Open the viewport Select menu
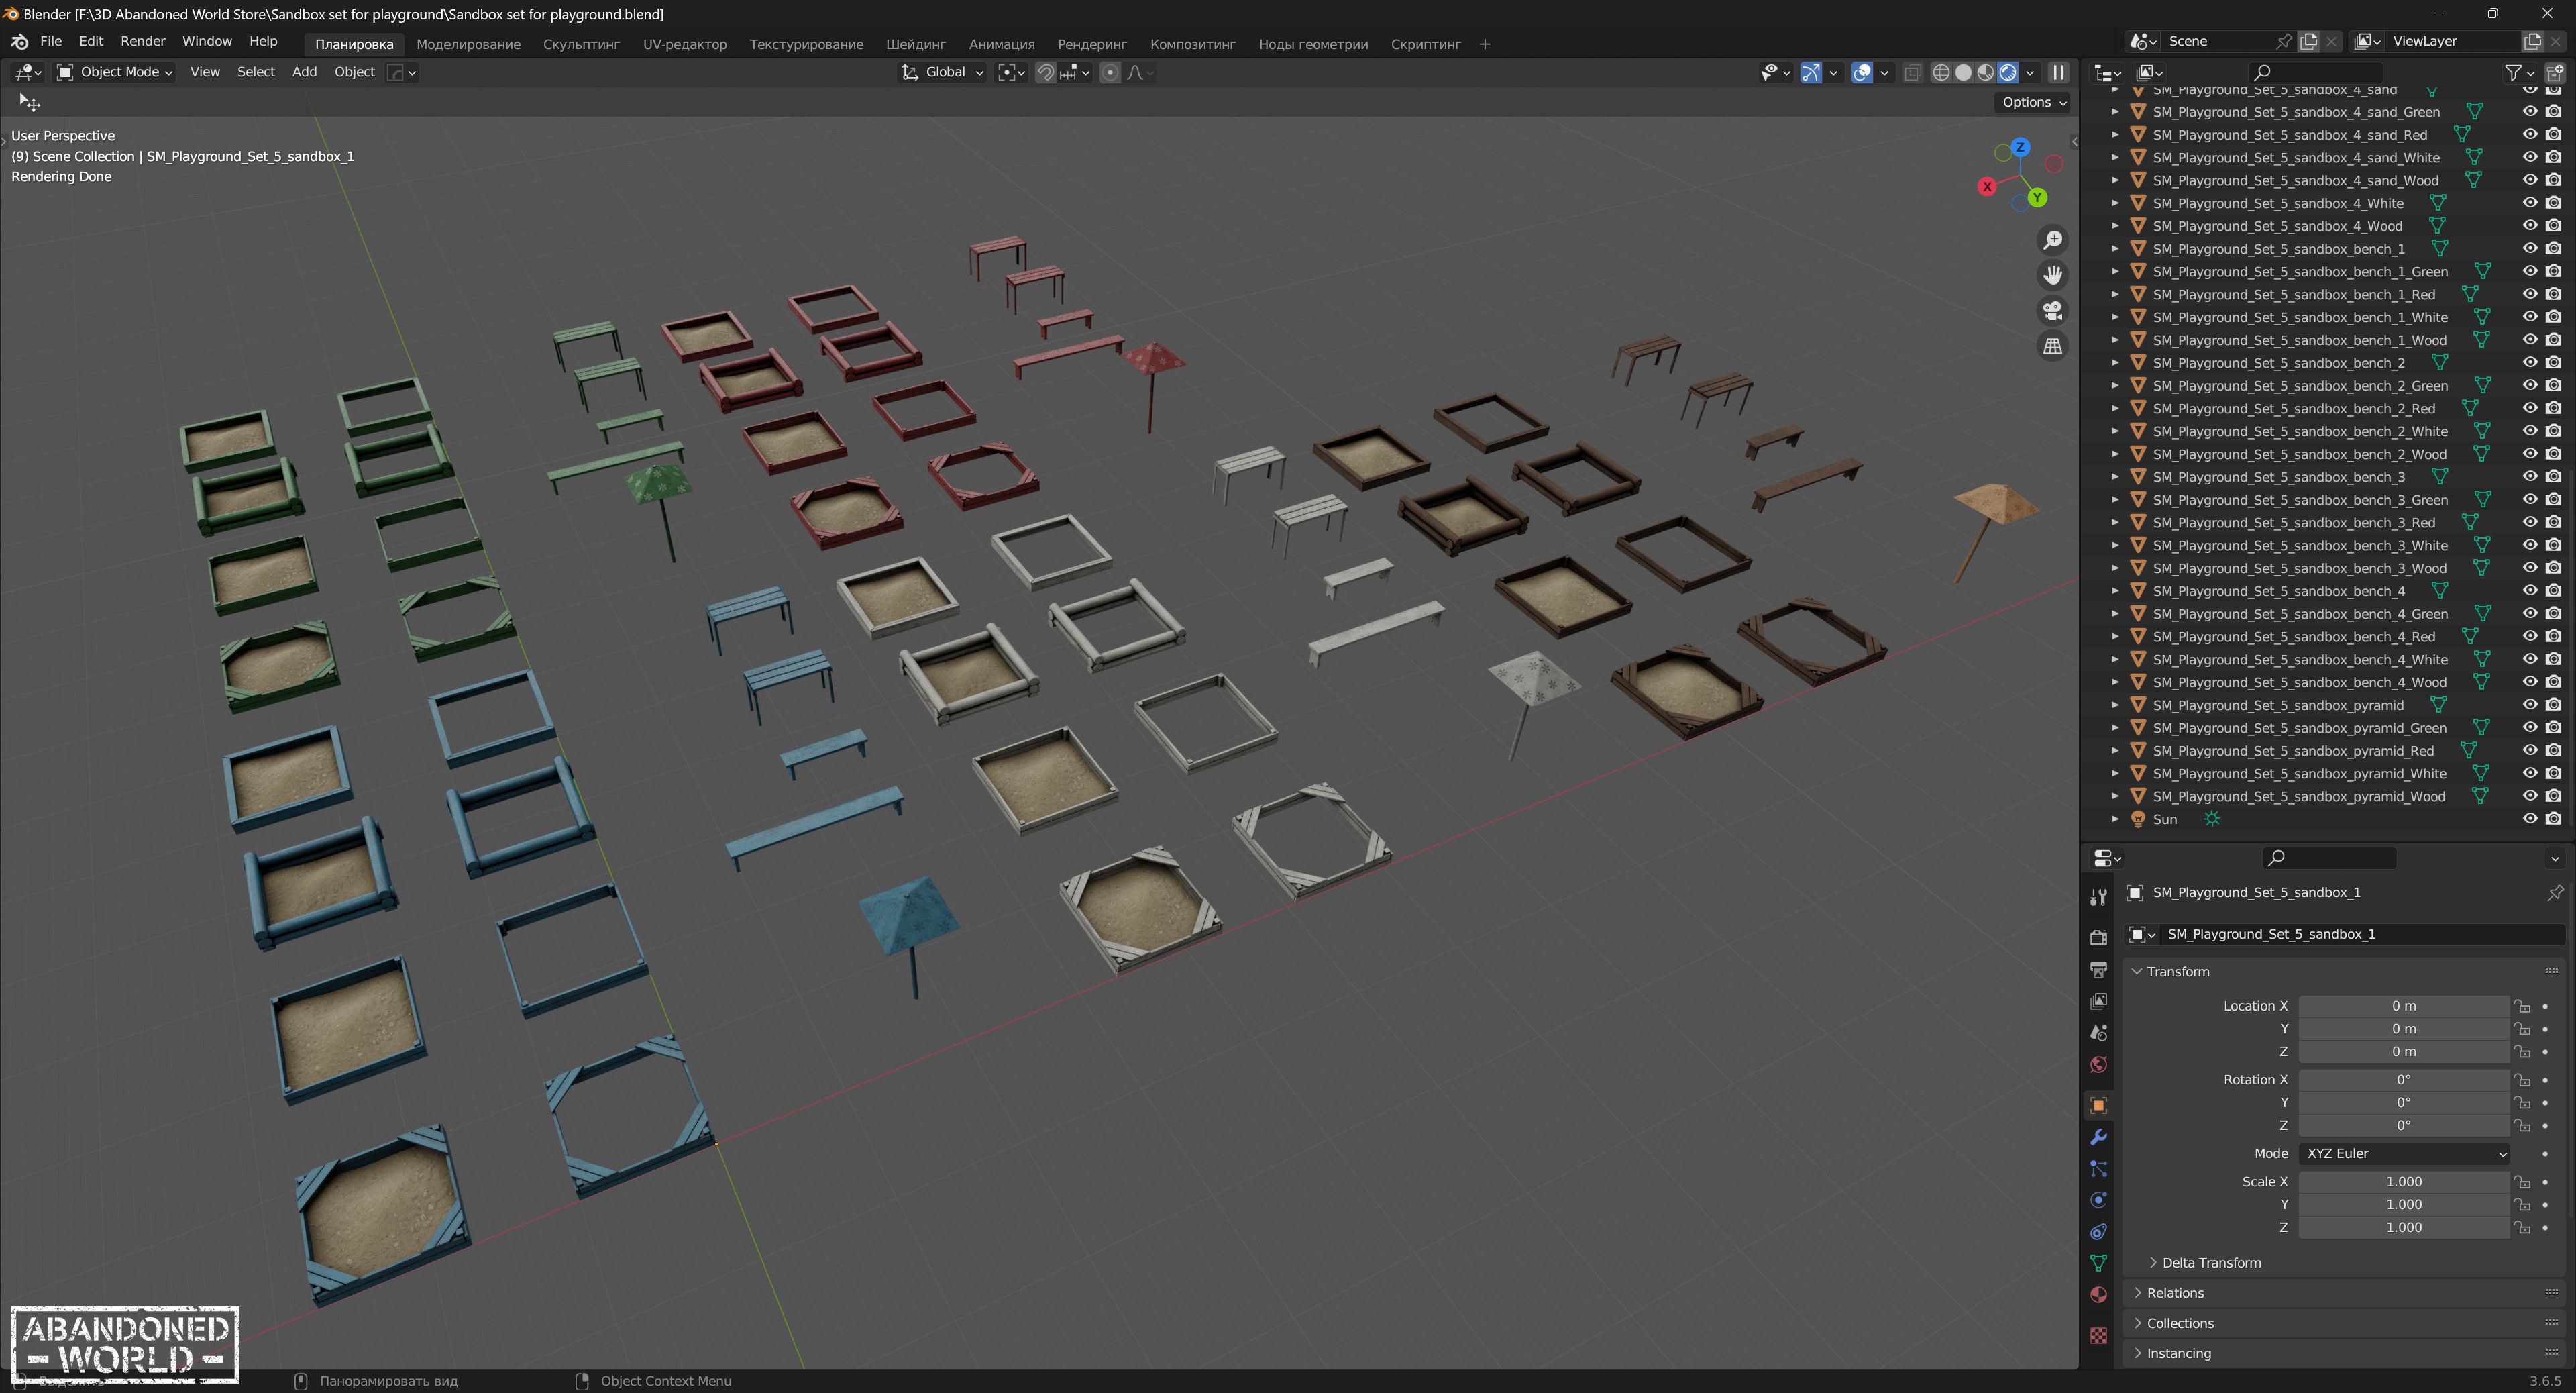The width and height of the screenshot is (2576, 1393). tap(255, 72)
